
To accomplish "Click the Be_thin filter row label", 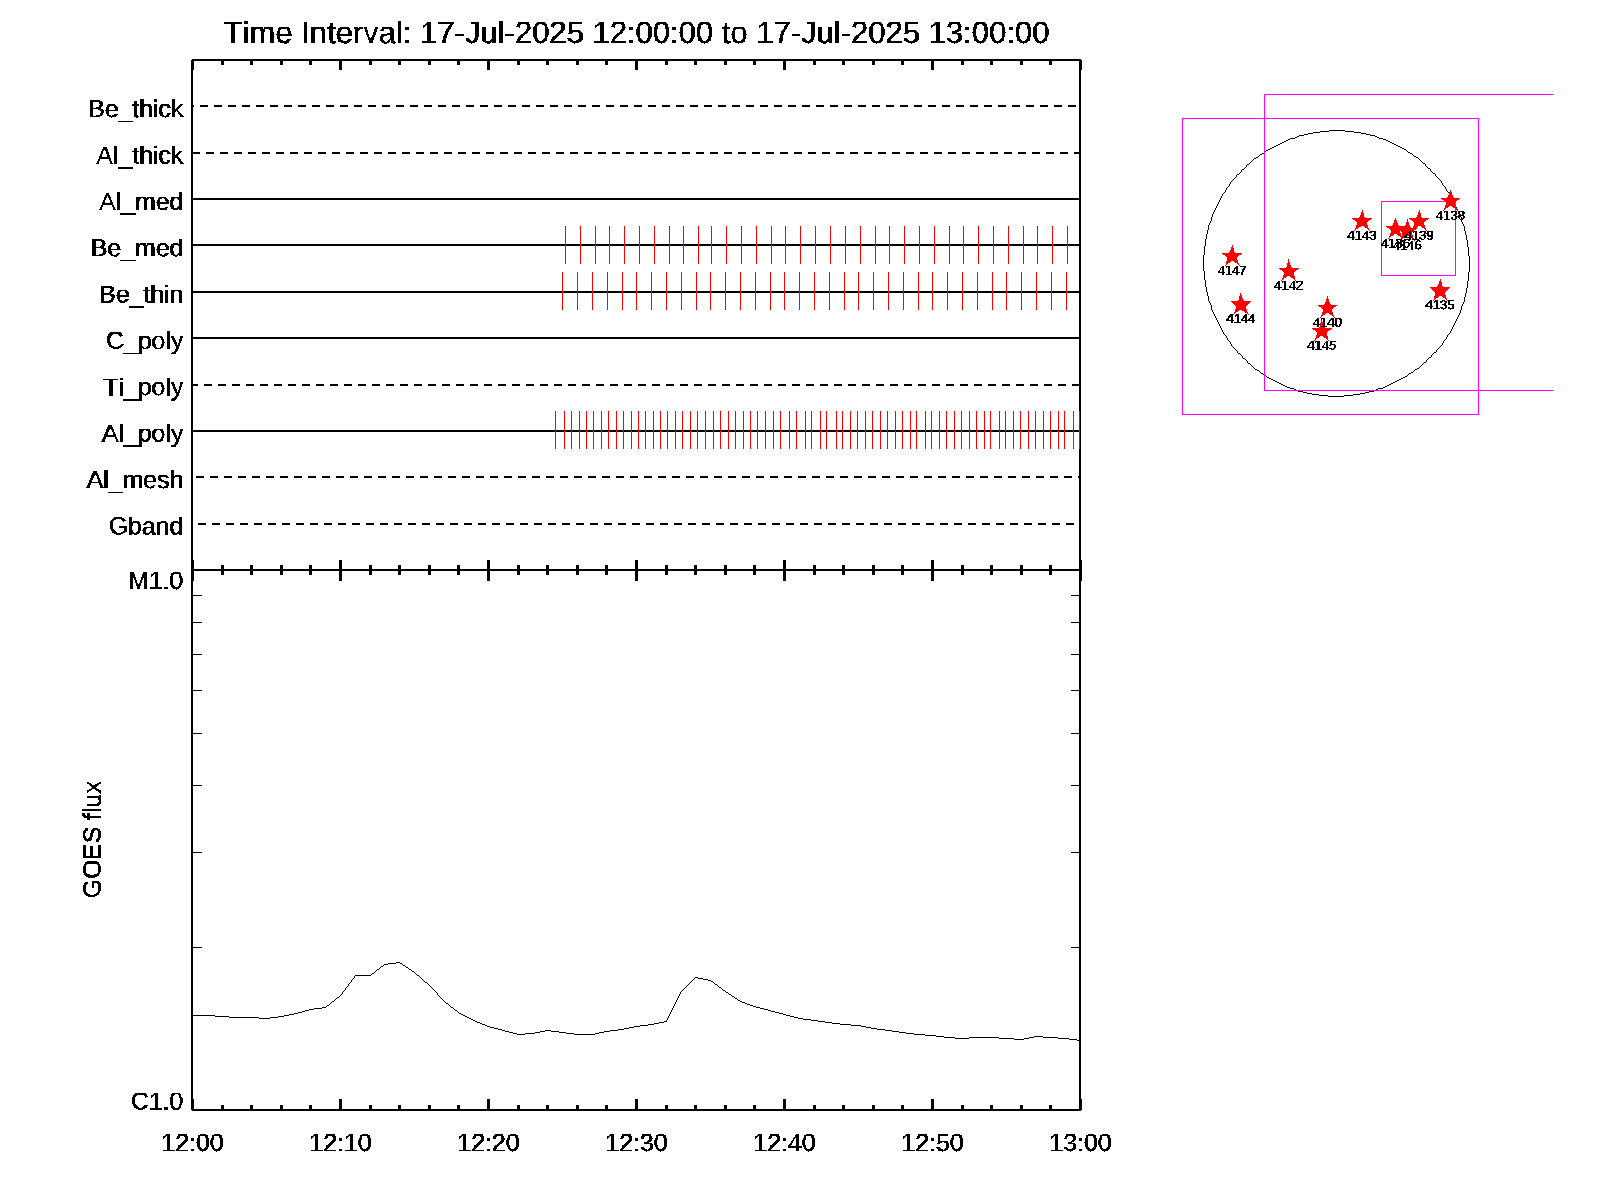I will [x=141, y=295].
